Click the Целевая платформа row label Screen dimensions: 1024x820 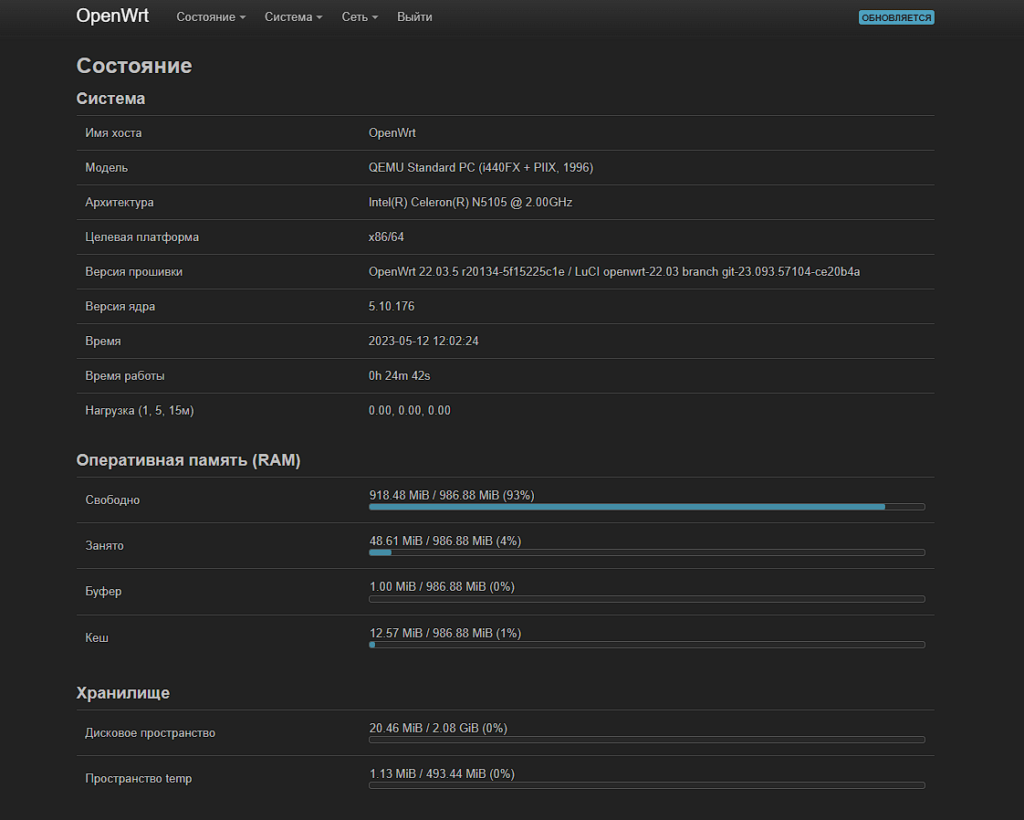point(142,236)
